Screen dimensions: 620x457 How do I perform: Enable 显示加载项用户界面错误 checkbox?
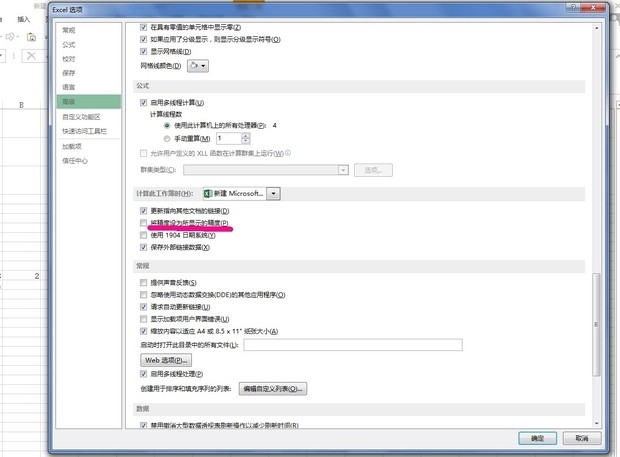click(144, 319)
